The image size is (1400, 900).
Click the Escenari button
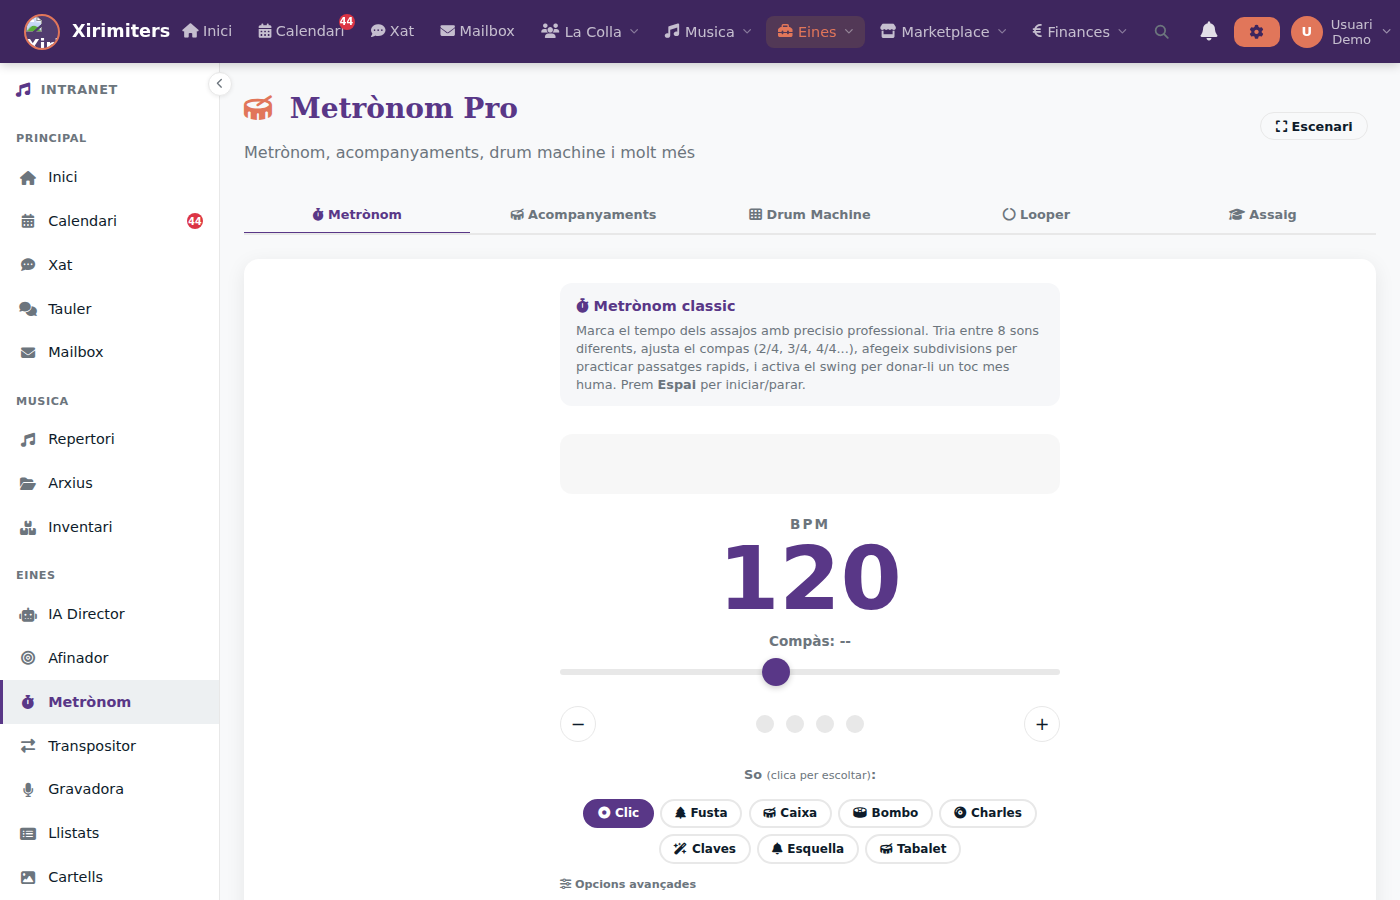(1313, 126)
